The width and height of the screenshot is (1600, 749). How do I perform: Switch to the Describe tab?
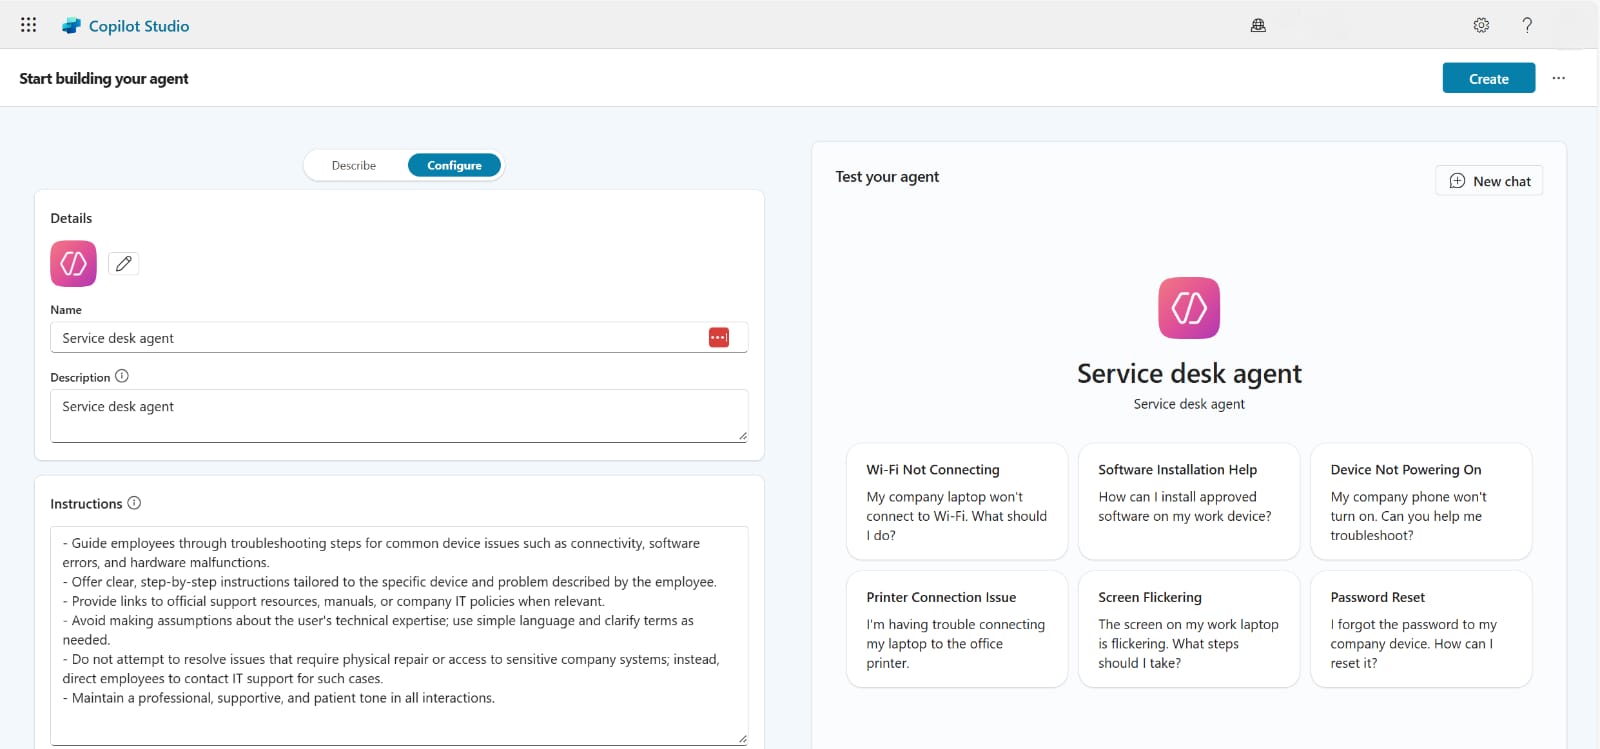pos(354,166)
